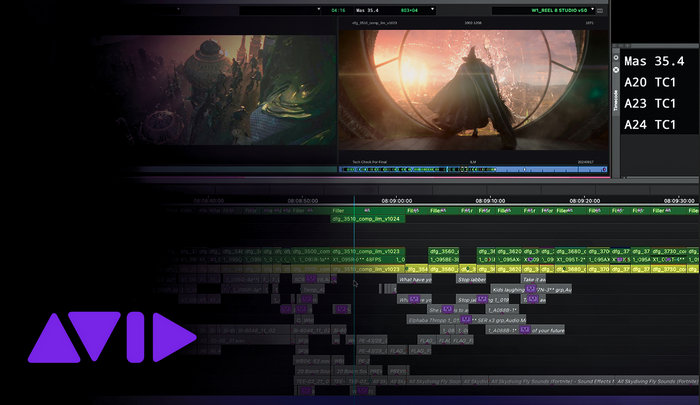Click purple effect icon on Elphaba Thropp clip
The image size is (700, 405).
click(466, 320)
